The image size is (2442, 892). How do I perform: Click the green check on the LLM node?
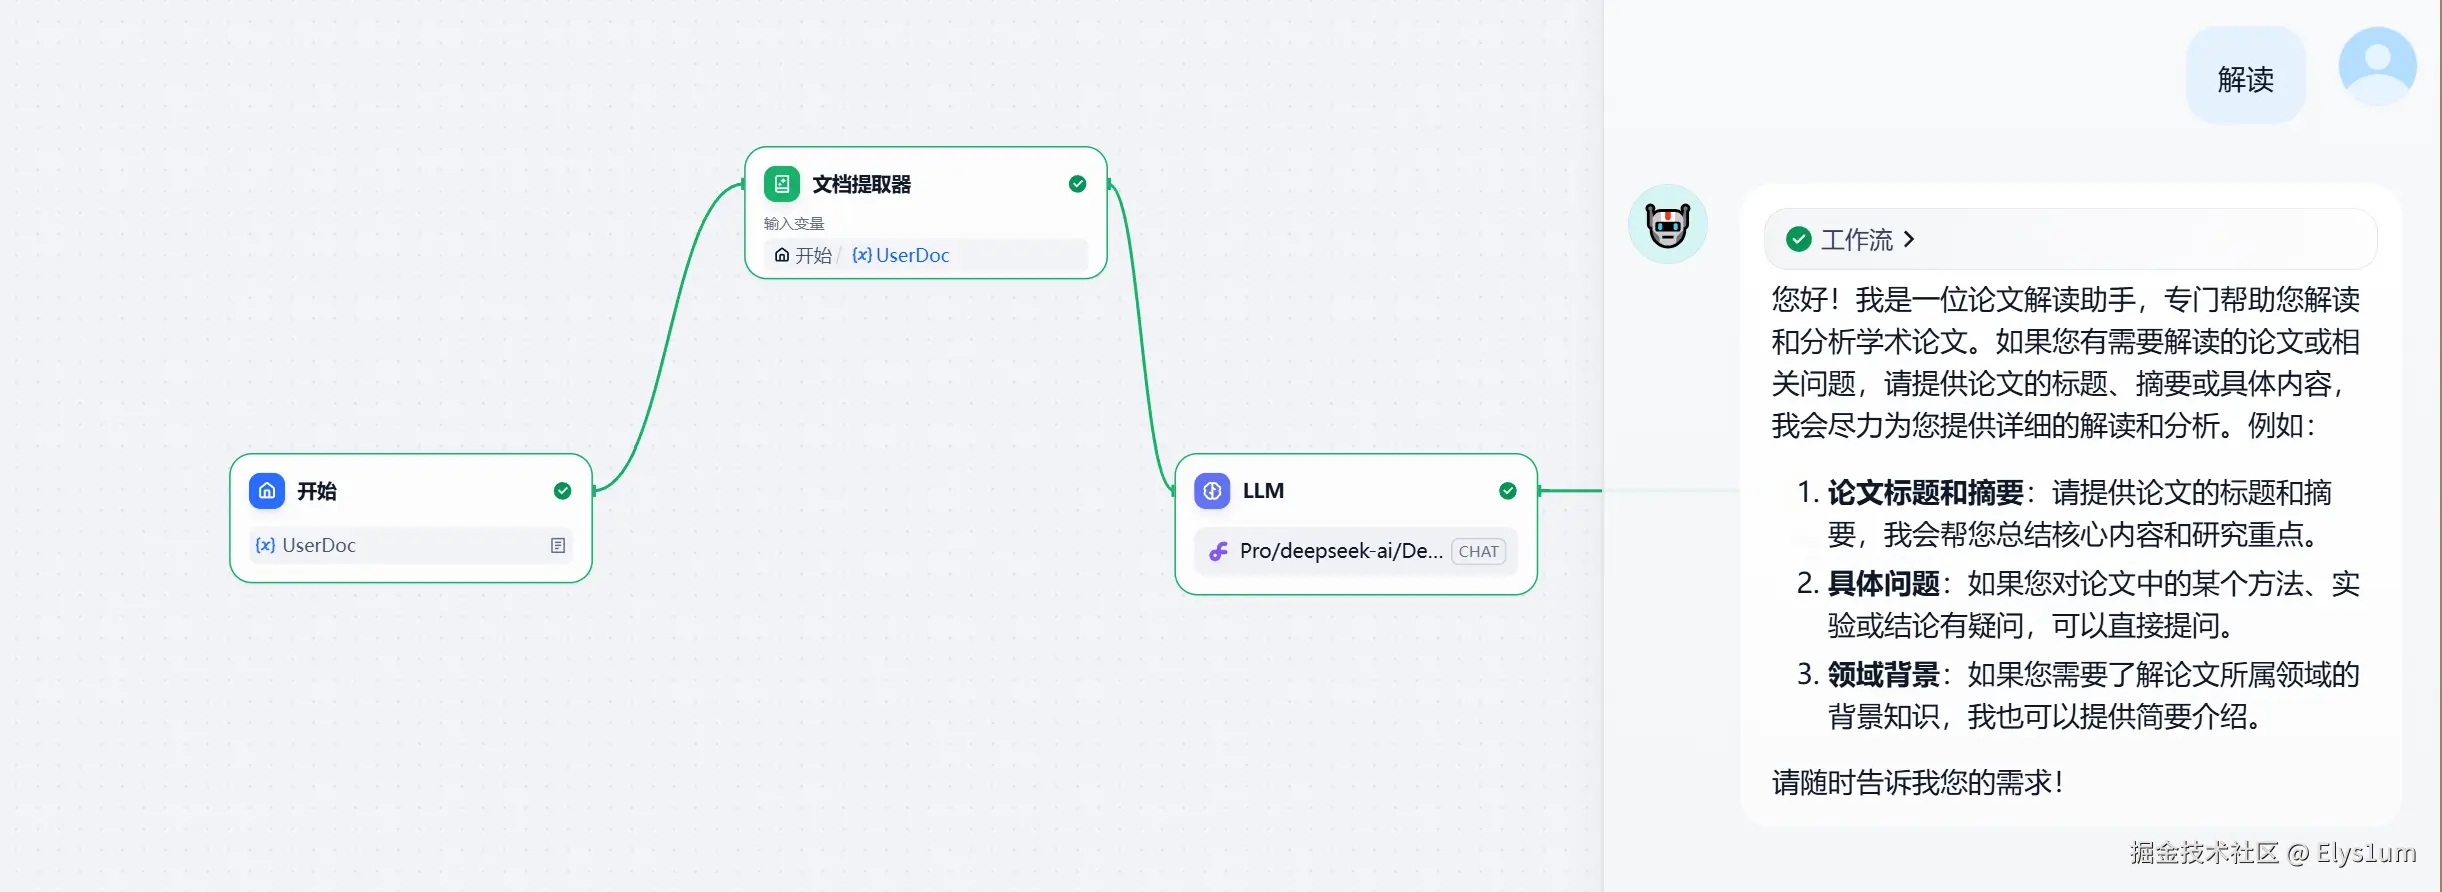(x=1508, y=491)
